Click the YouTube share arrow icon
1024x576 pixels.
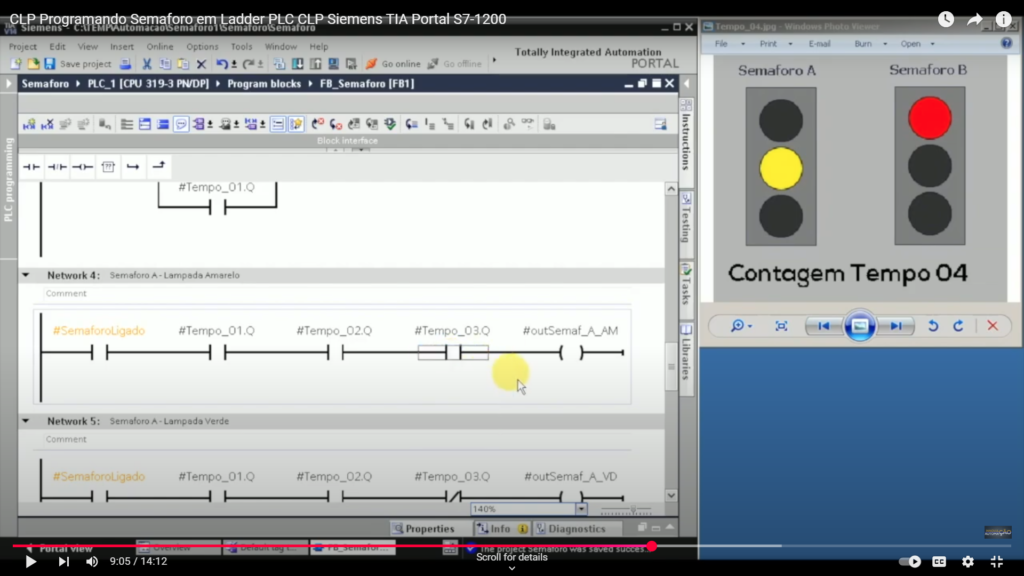pyautogui.click(x=974, y=20)
